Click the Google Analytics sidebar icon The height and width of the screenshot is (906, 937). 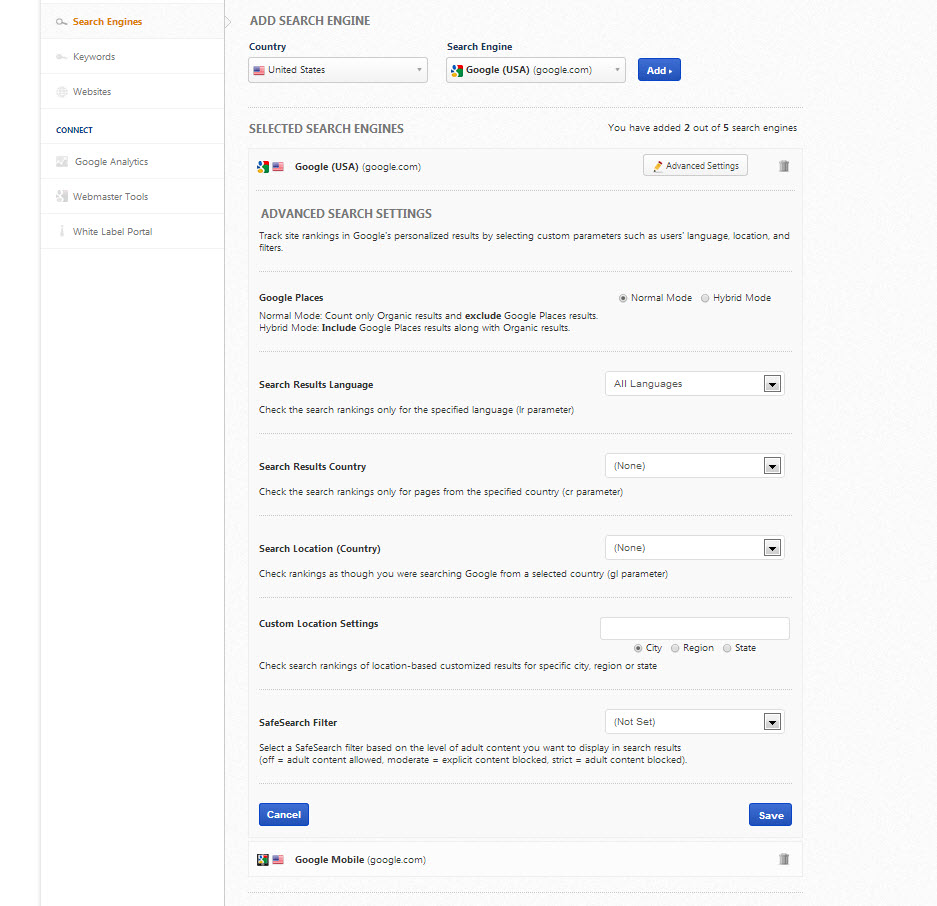coord(62,162)
